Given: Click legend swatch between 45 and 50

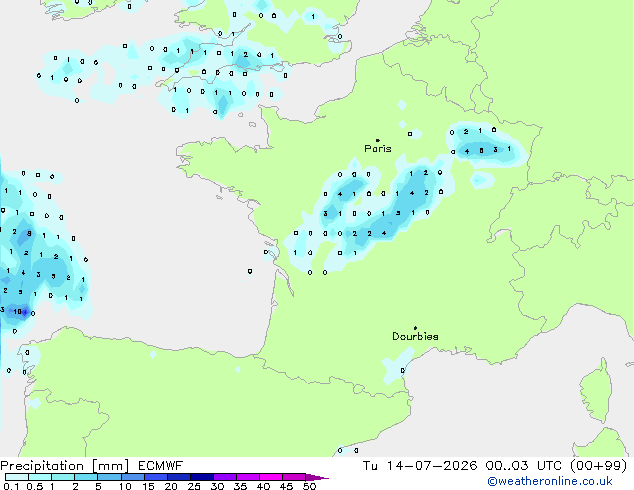Looking at the screenshot, I should pyautogui.click(x=294, y=477).
